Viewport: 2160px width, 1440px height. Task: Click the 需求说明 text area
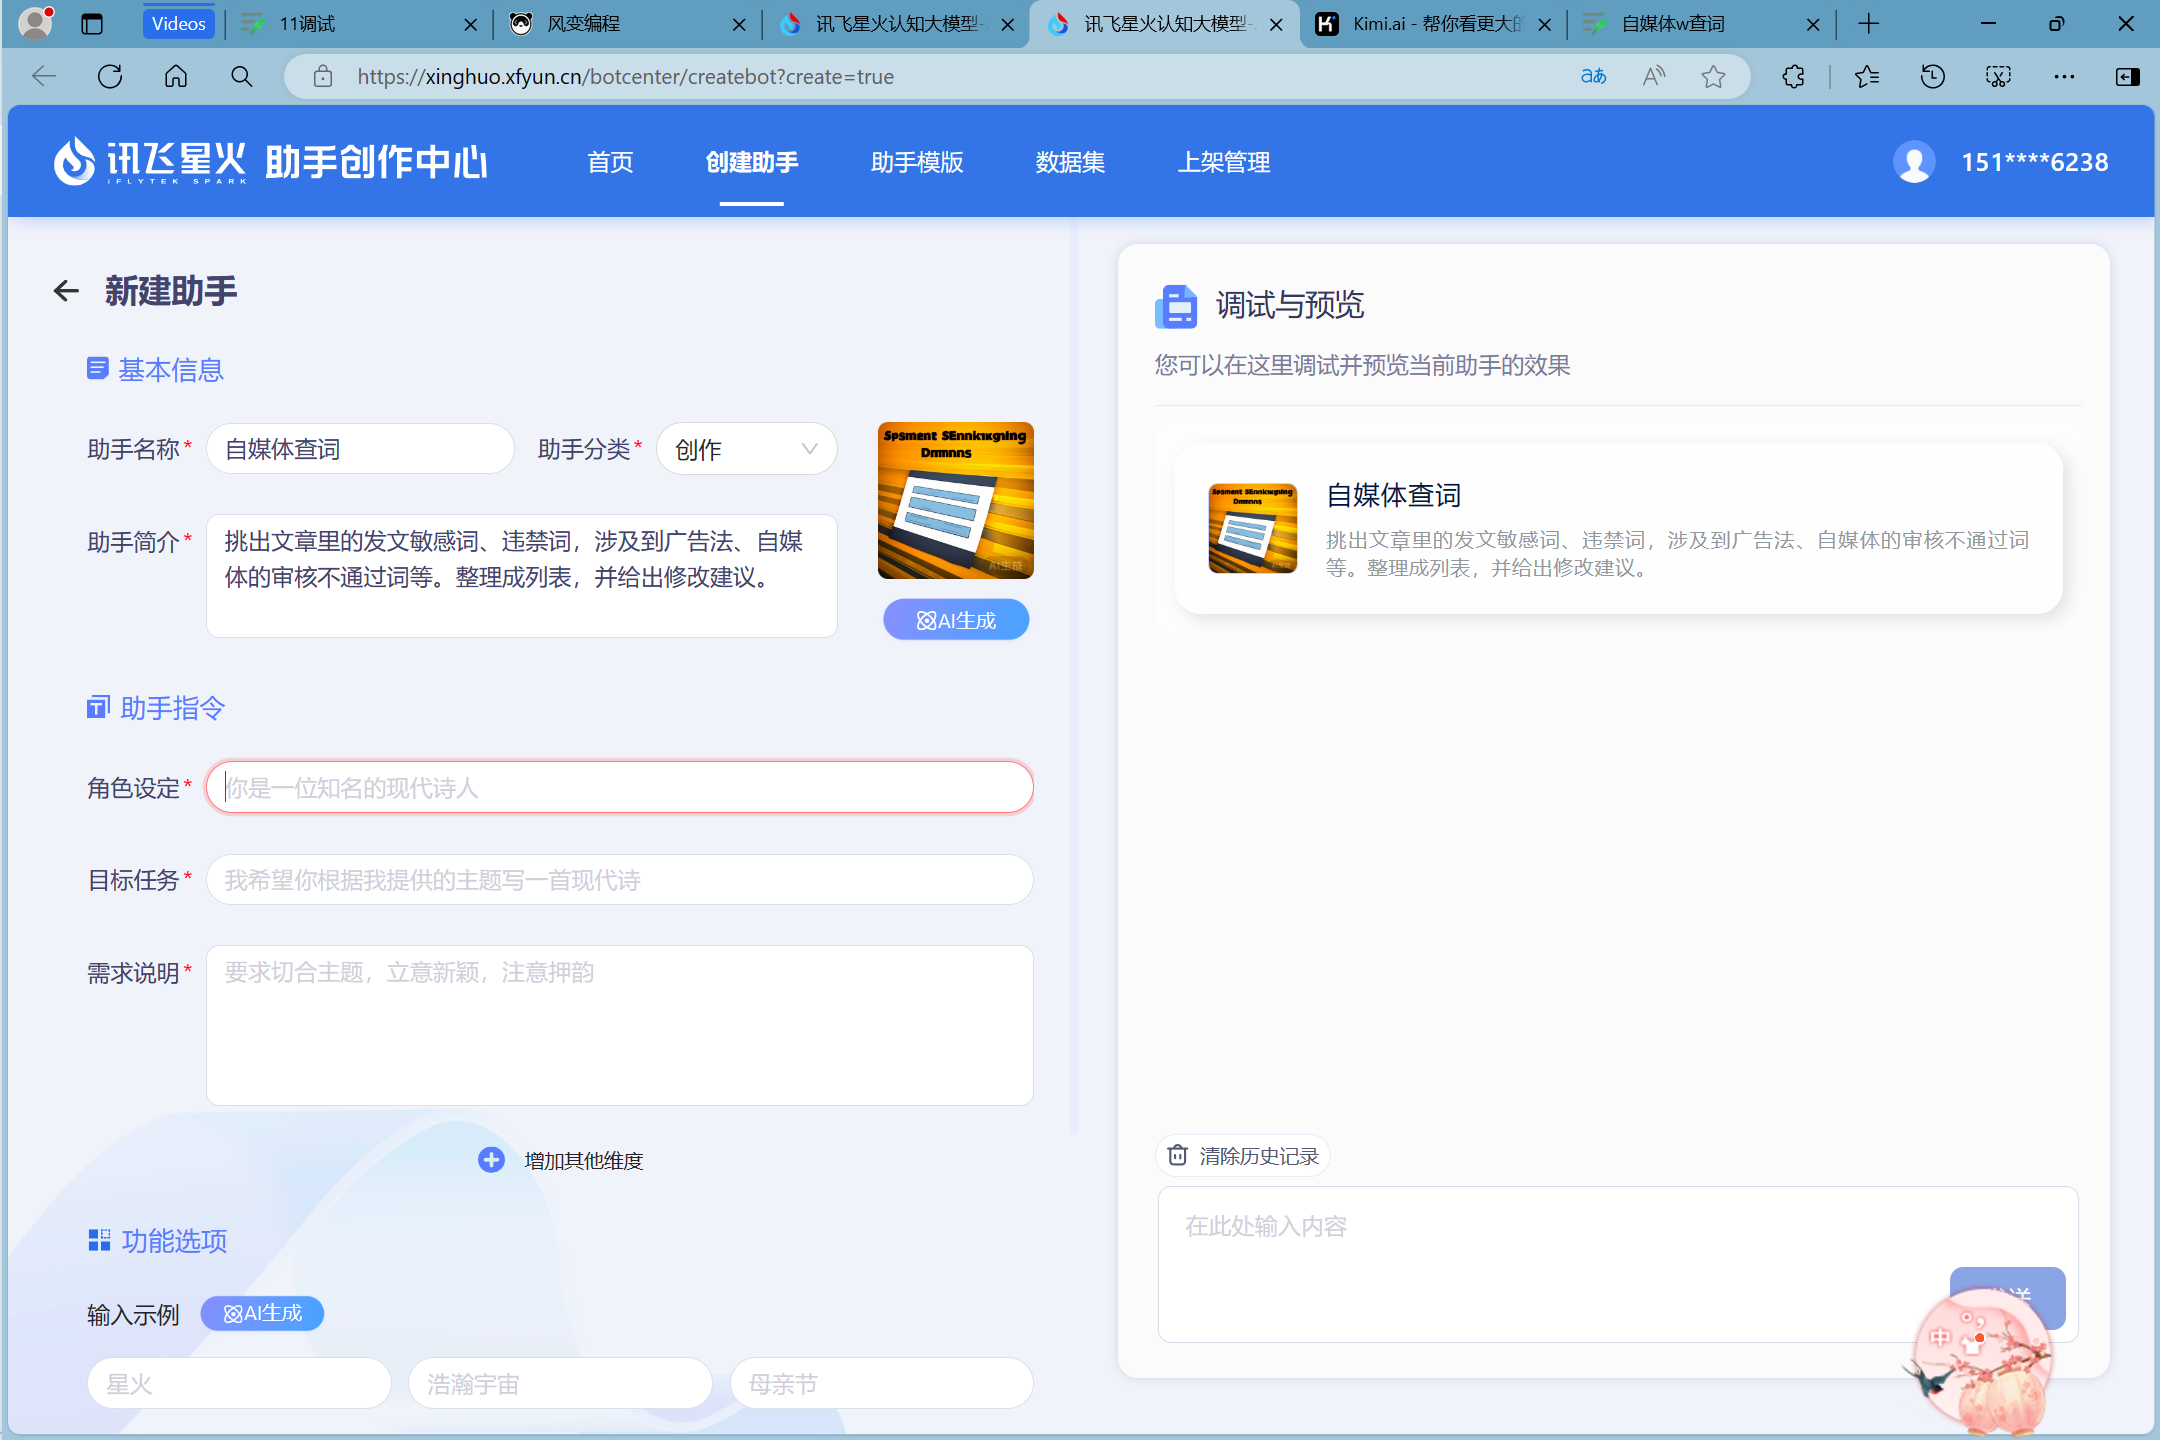(x=619, y=1025)
